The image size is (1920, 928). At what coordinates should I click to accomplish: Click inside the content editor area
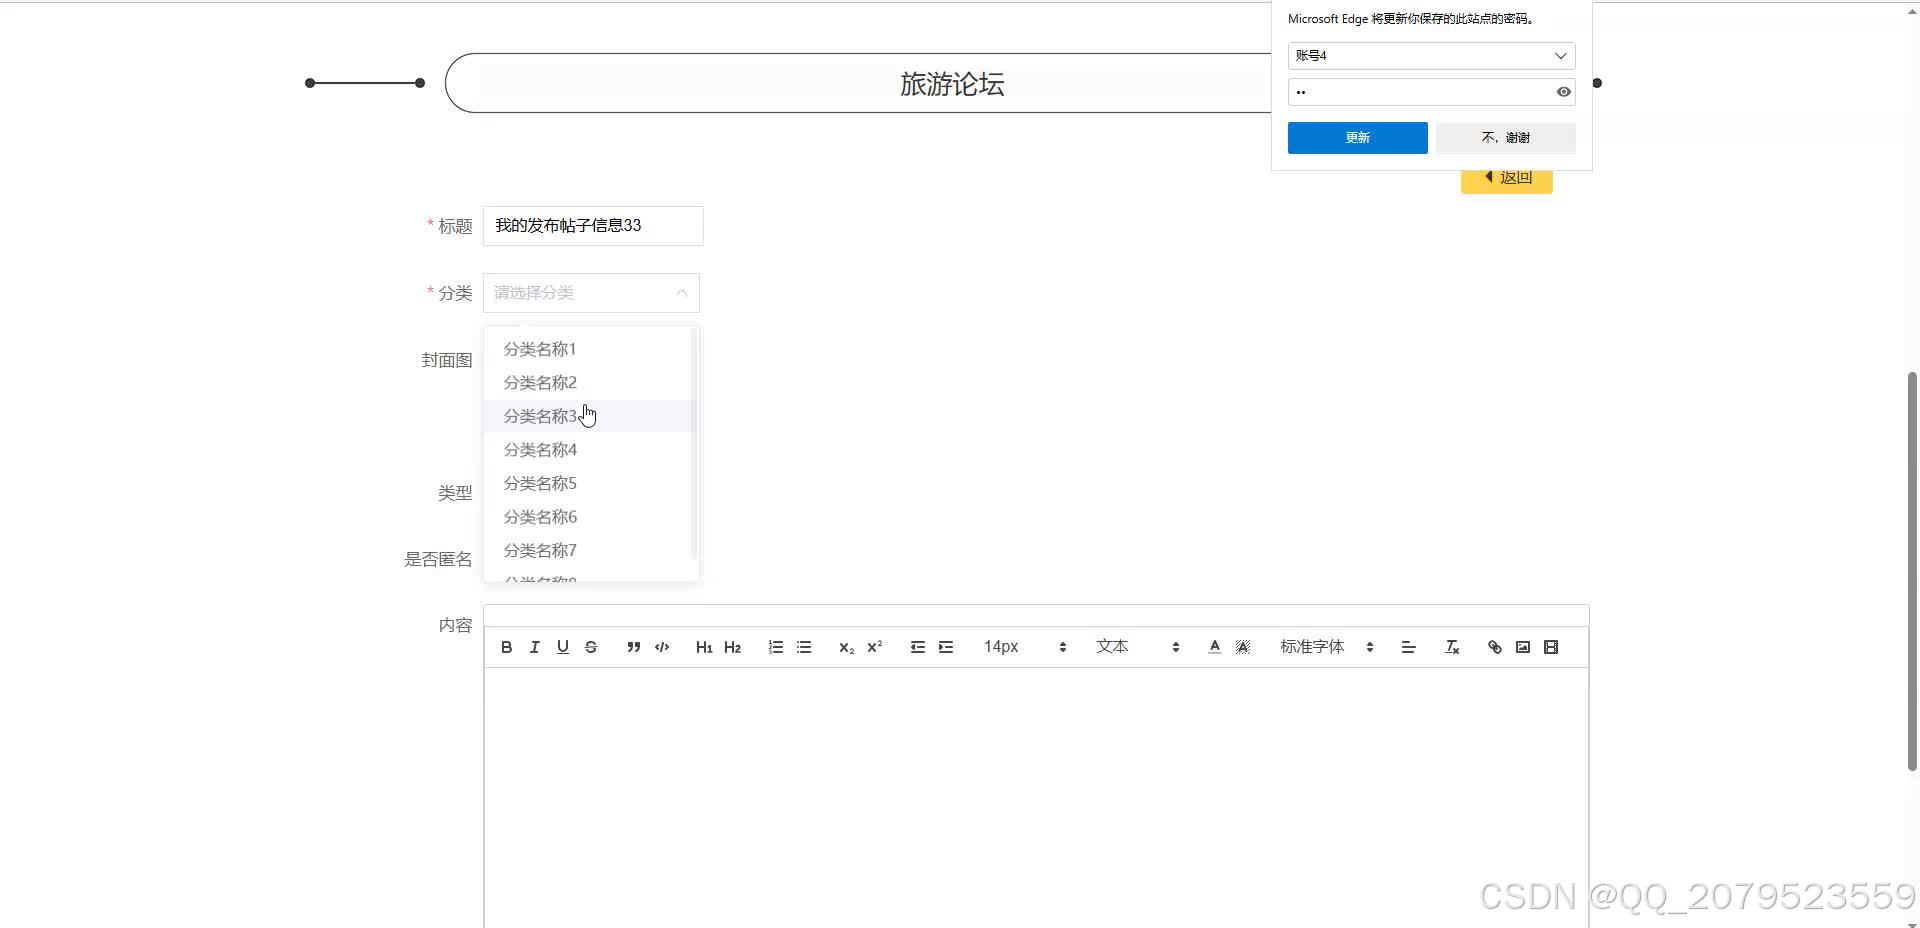coord(1036,798)
